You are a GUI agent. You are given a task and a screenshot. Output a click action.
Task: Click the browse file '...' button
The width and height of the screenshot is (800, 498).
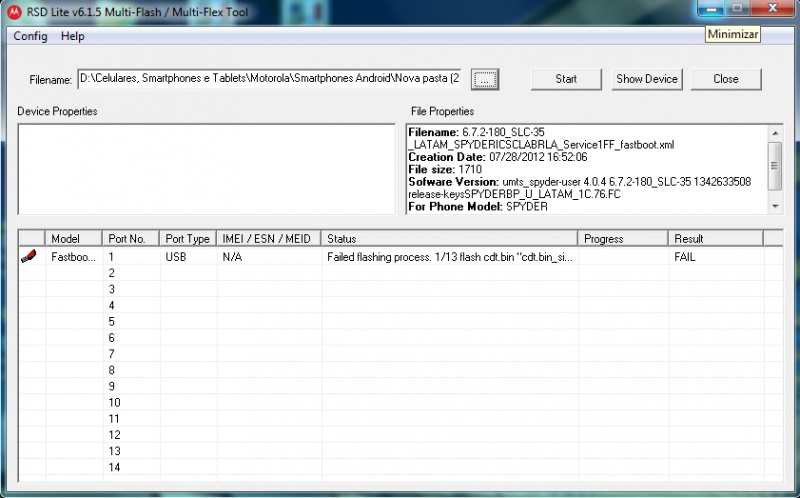coord(485,79)
